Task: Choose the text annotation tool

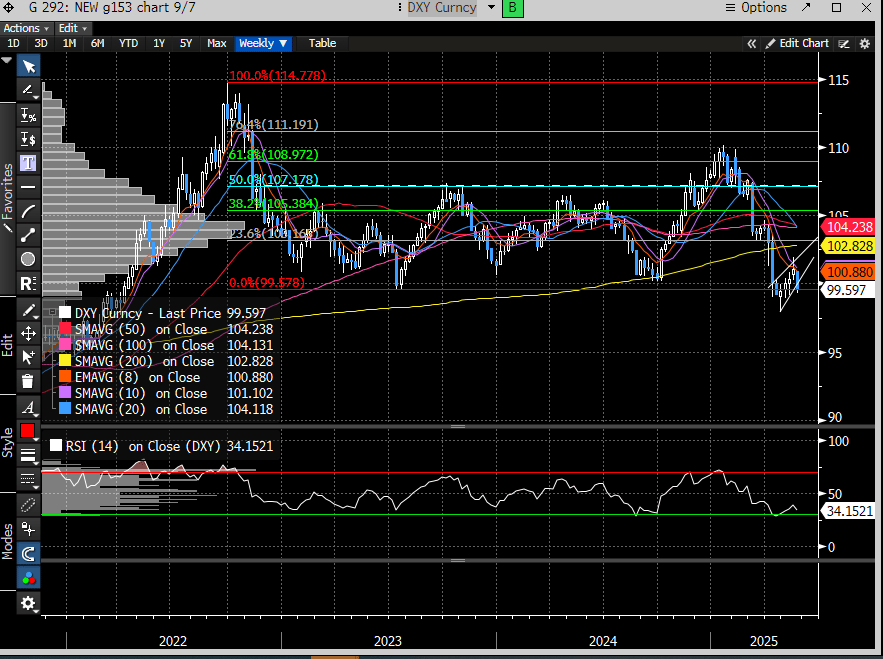Action: pyautogui.click(x=28, y=163)
